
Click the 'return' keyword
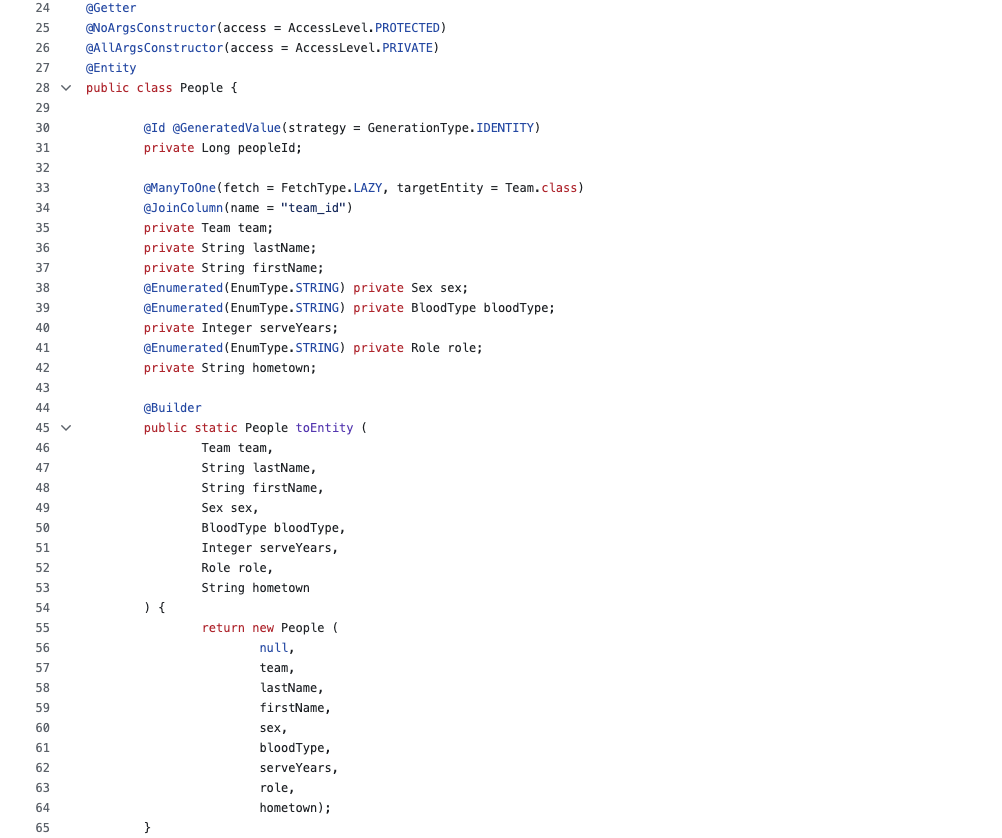coord(223,628)
